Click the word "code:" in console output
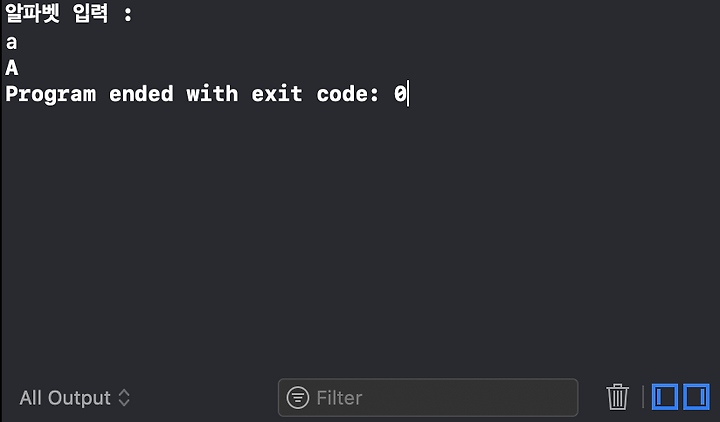 tap(348, 94)
